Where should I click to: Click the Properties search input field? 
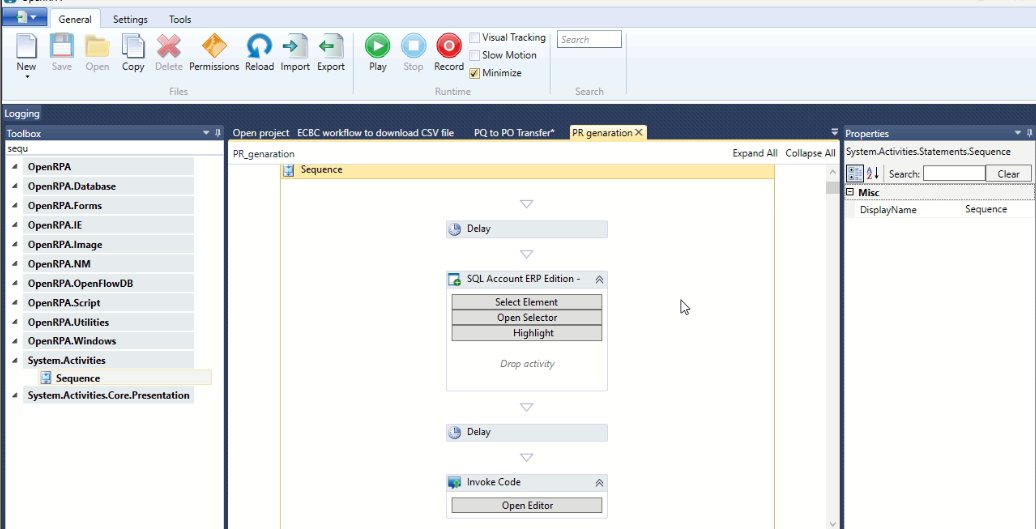[953, 174]
